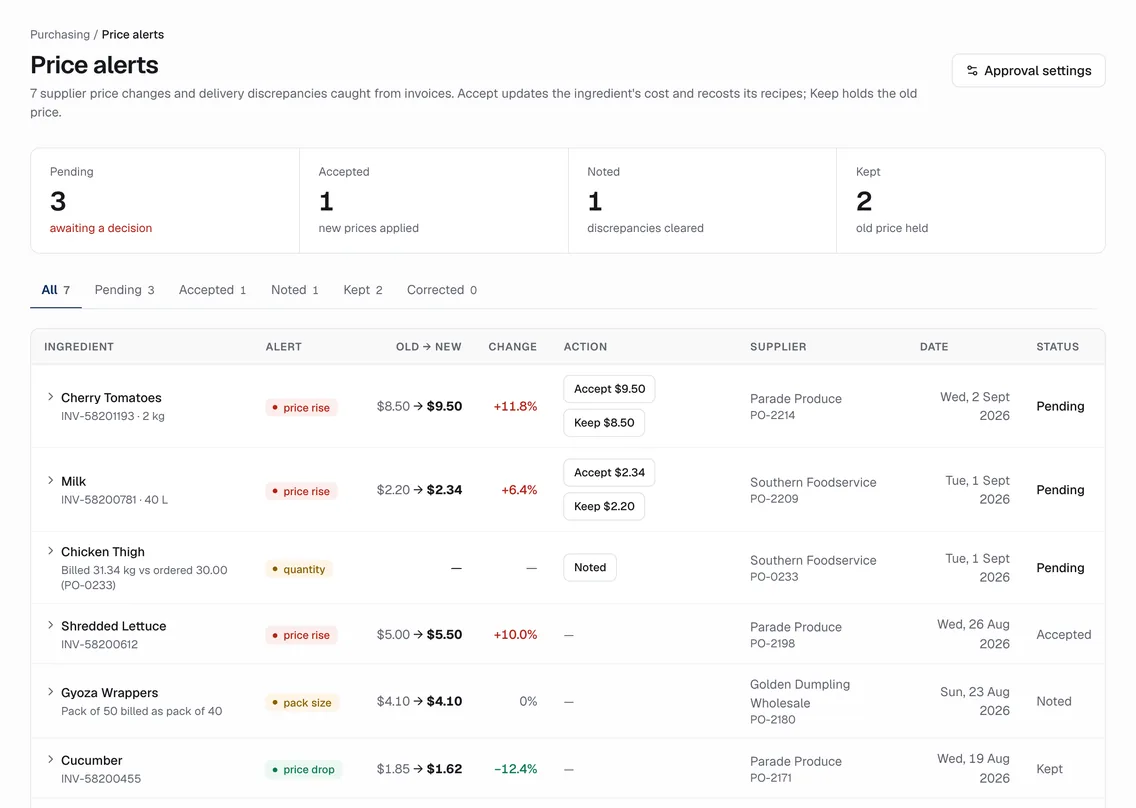The width and height of the screenshot is (1136, 808).
Task: Switch to the Accepted tab
Action: [x=212, y=290]
